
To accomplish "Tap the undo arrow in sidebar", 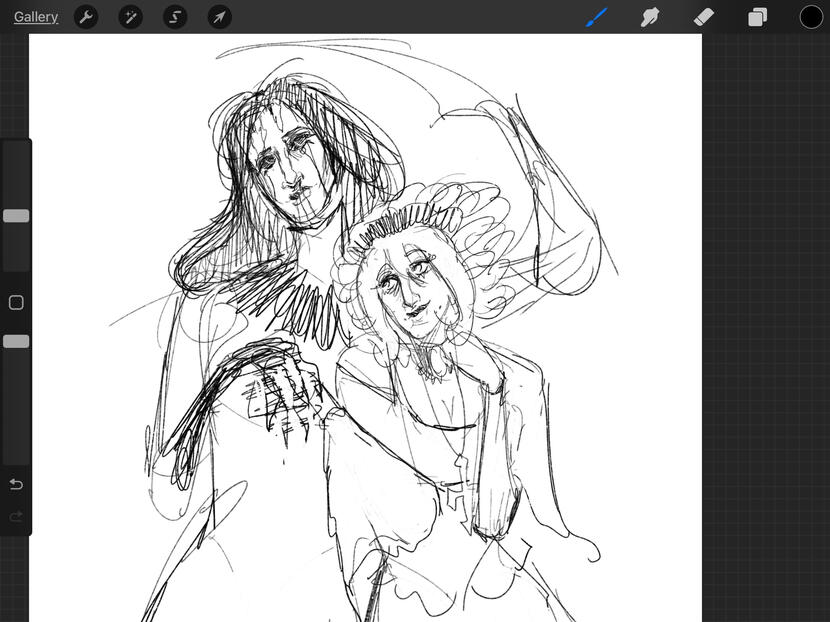I will click(x=16, y=484).
